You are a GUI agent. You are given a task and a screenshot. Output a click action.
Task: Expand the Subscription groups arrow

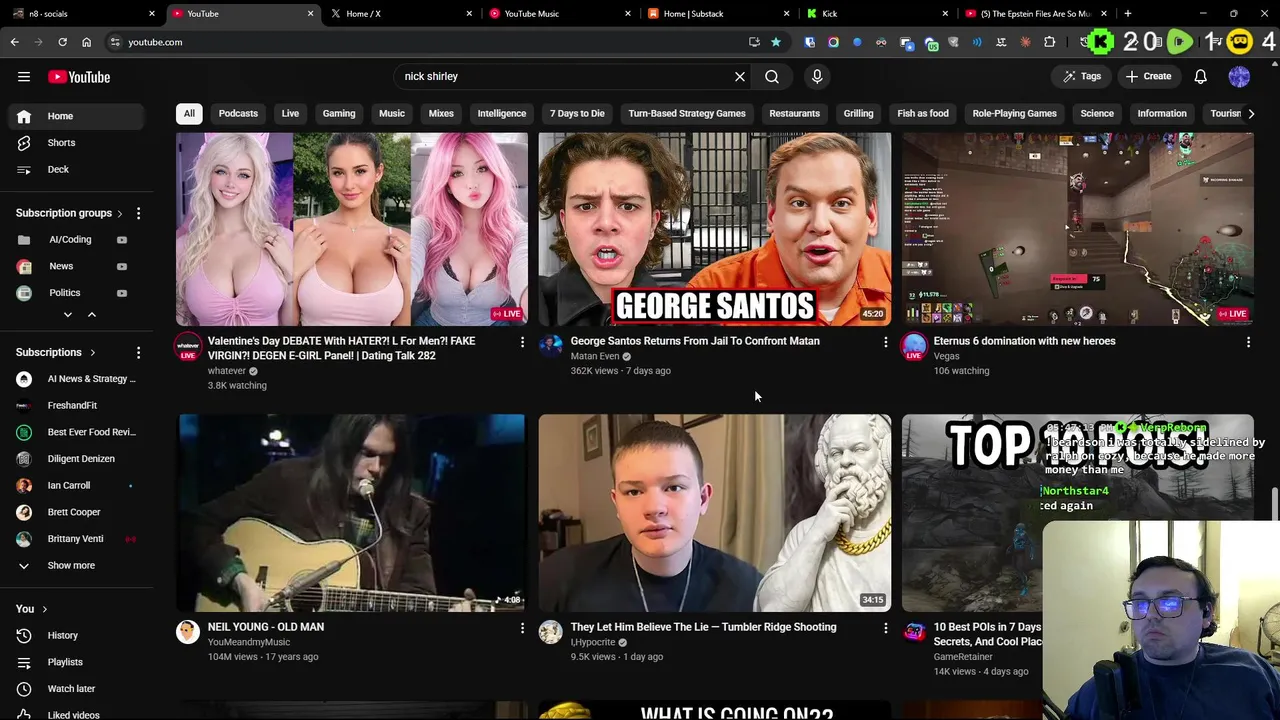(x=120, y=213)
